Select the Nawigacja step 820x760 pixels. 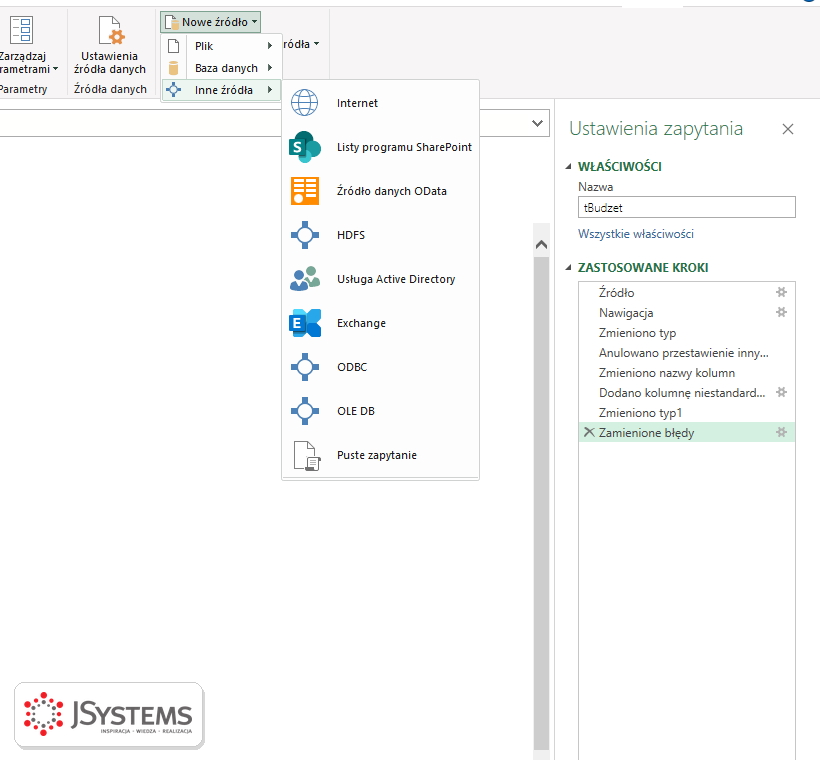[687, 313]
